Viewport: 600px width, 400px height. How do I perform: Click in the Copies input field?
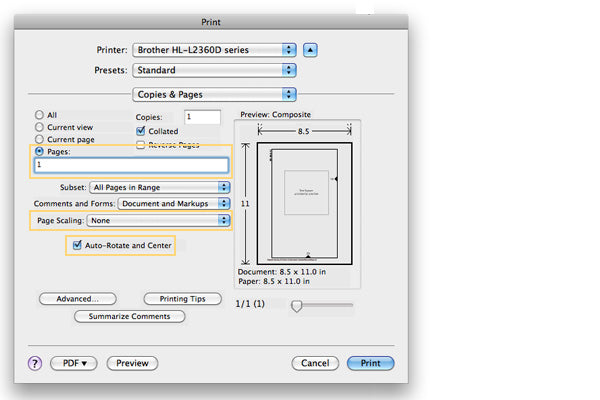tap(202, 117)
